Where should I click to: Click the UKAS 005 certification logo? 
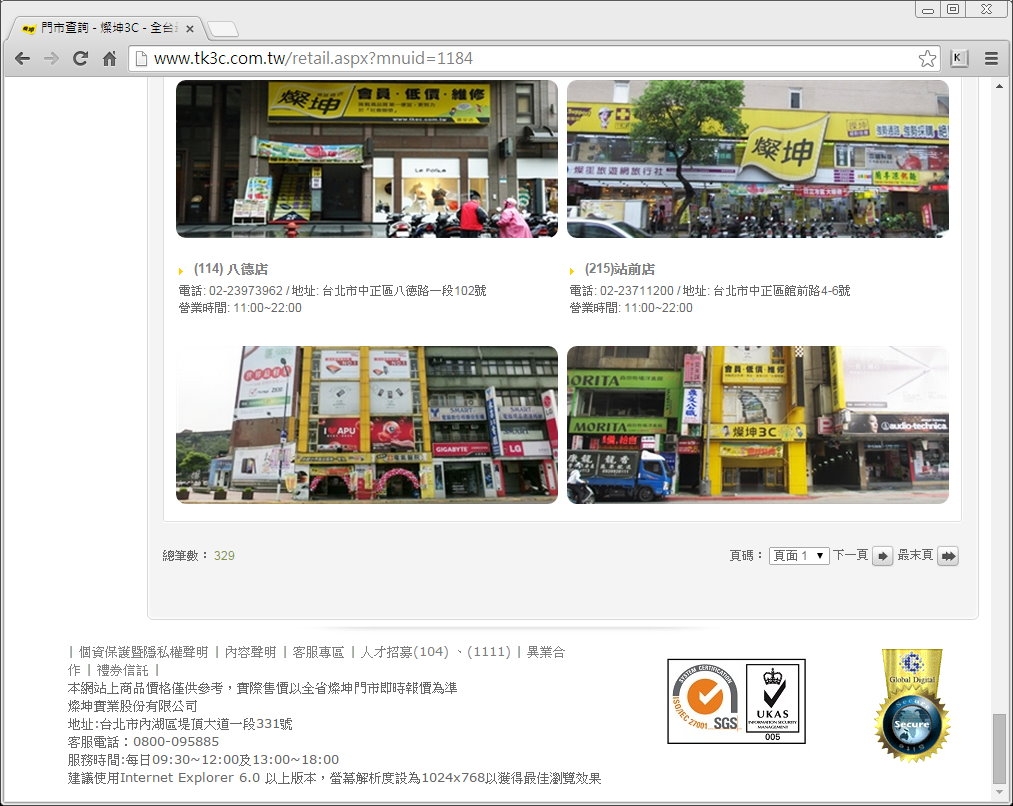click(773, 701)
